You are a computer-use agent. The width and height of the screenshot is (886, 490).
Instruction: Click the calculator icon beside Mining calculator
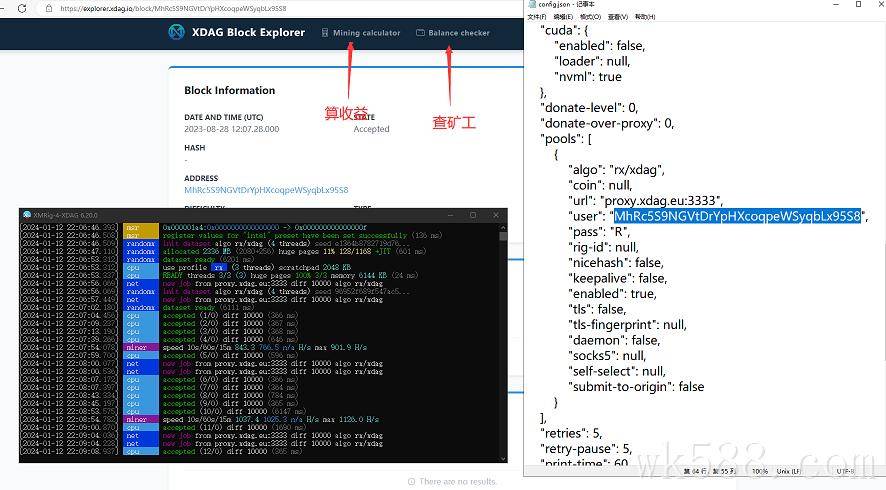click(x=325, y=33)
